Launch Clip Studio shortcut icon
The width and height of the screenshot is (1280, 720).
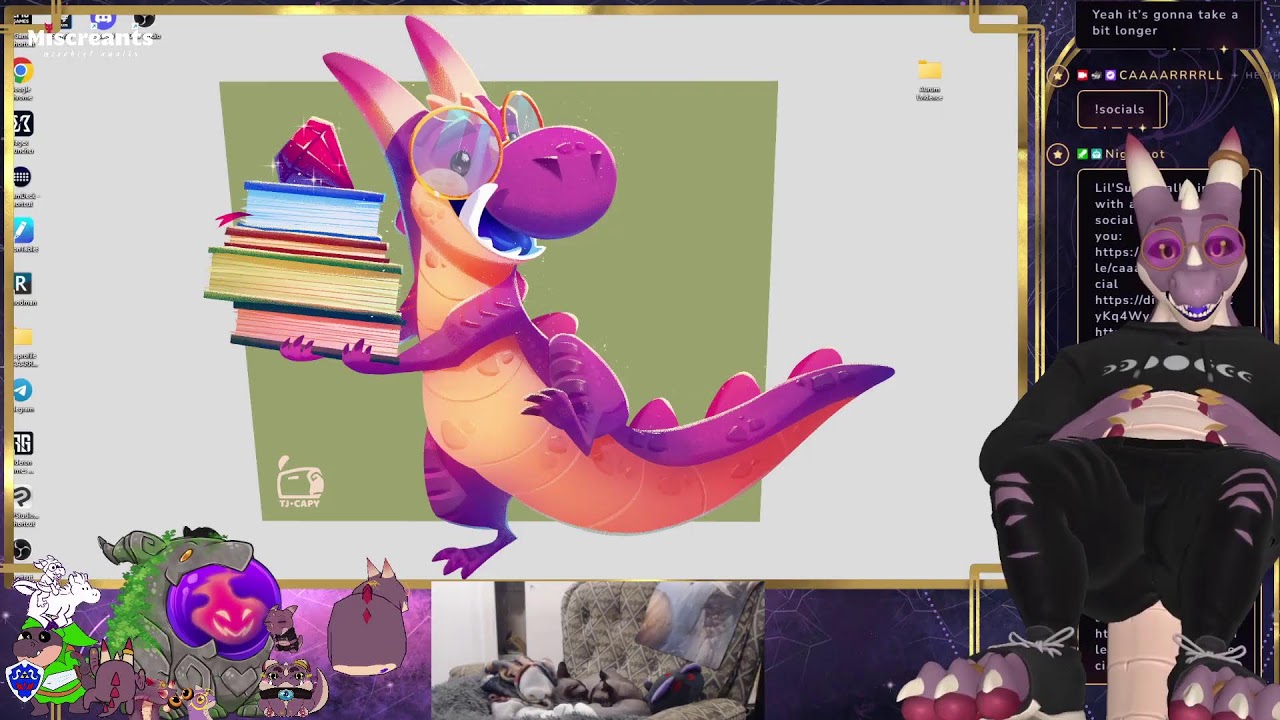click(22, 497)
